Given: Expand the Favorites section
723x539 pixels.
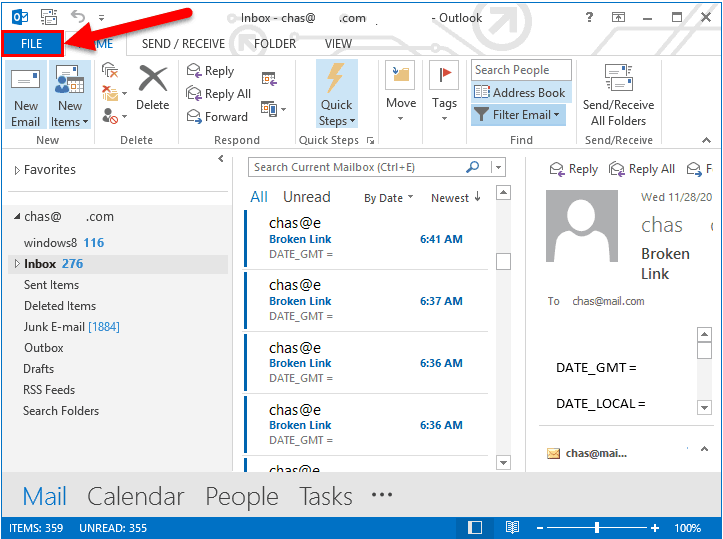Looking at the screenshot, I should (x=17, y=170).
